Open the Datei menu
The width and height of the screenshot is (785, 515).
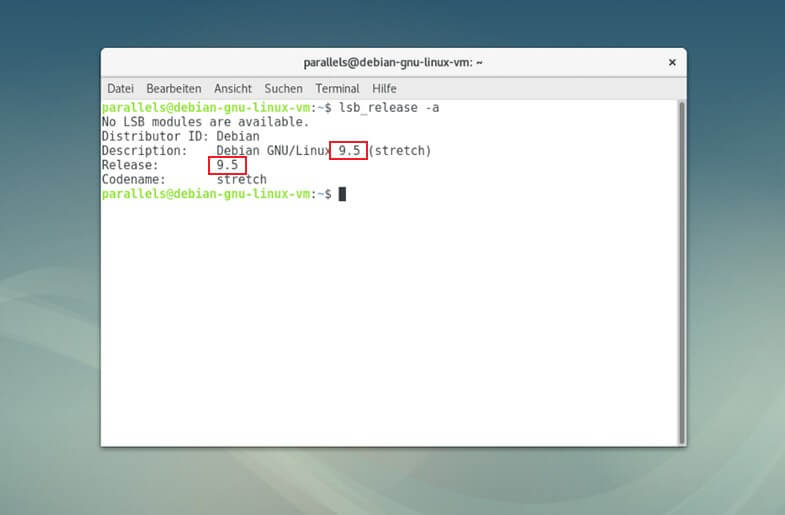click(x=120, y=89)
